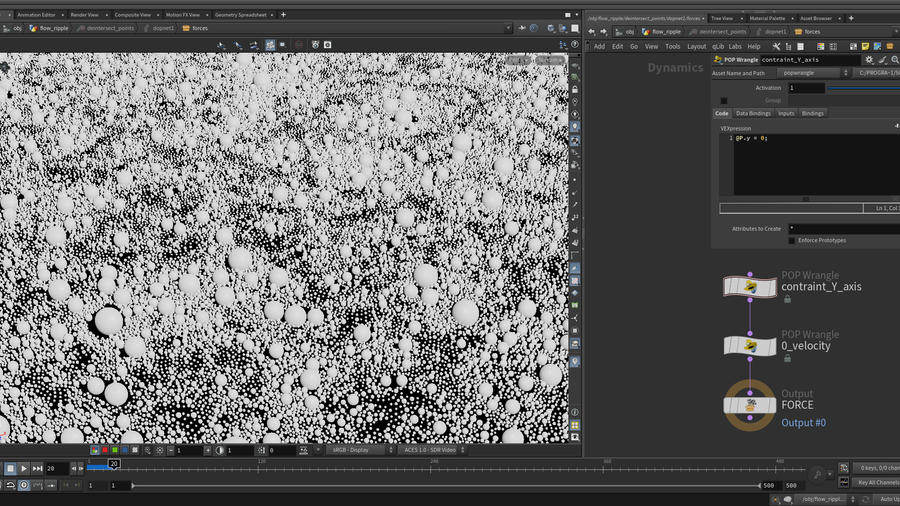
Task: Open the Layout menu
Action: pos(696,46)
